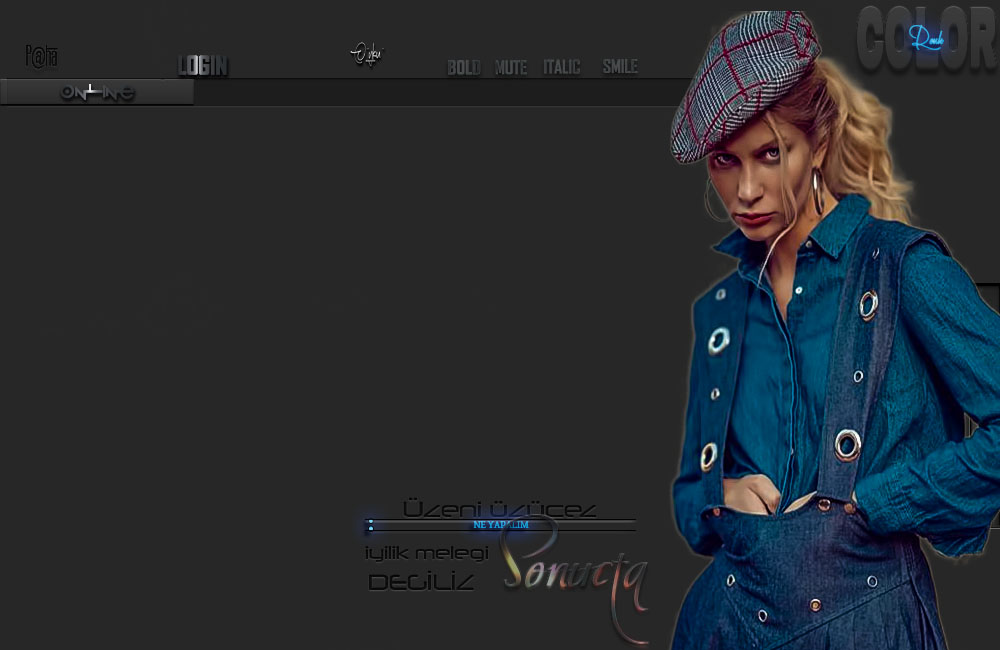This screenshot has height=650, width=1000.
Task: Click the empty chat message area
Action: pos(330,300)
